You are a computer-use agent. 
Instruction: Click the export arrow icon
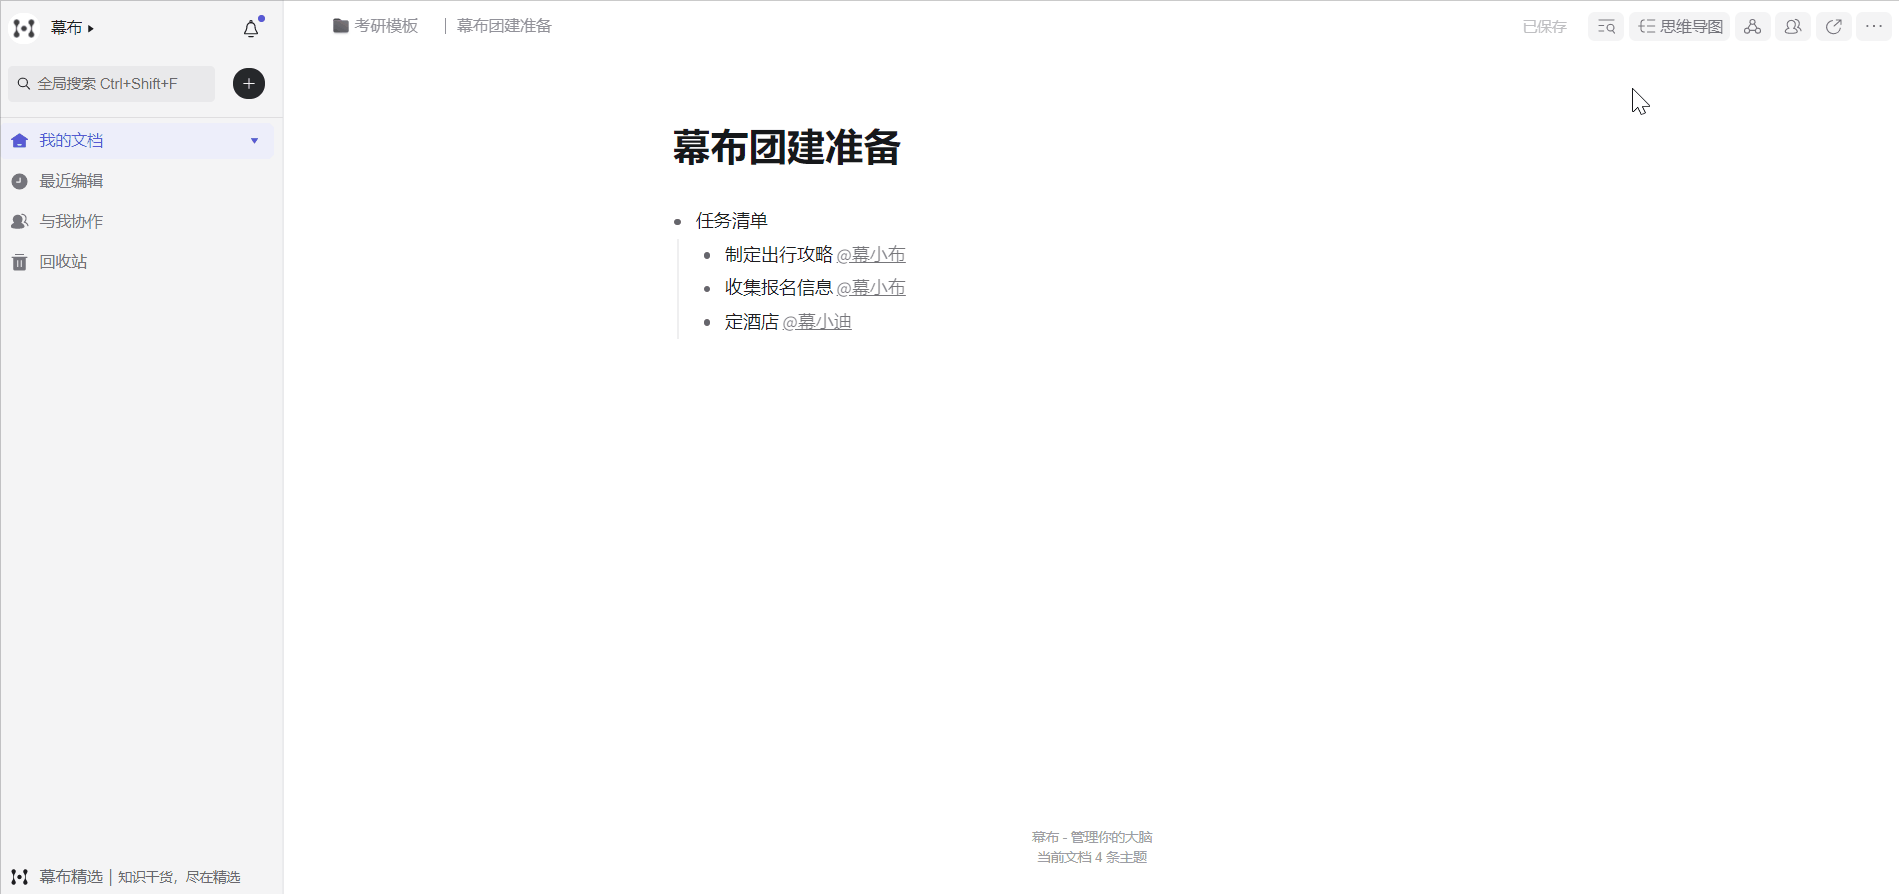point(1833,27)
